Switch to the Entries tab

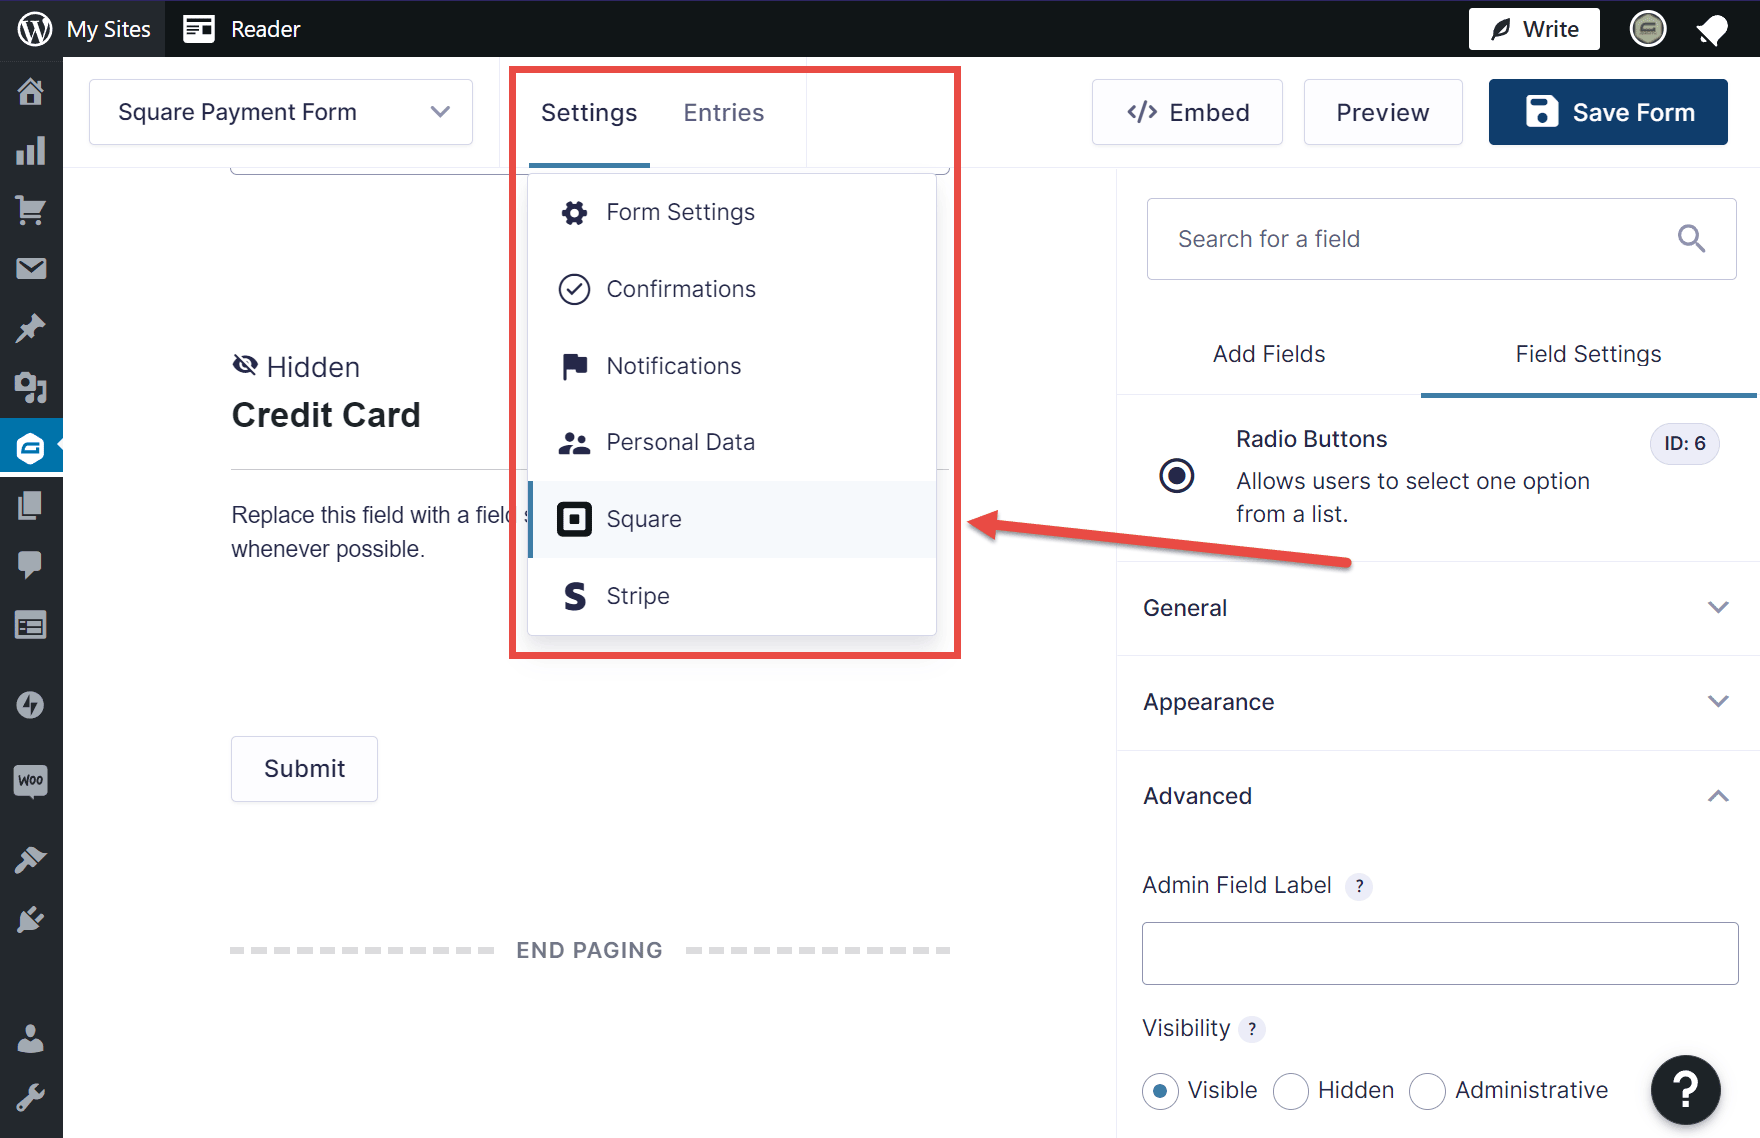click(724, 113)
